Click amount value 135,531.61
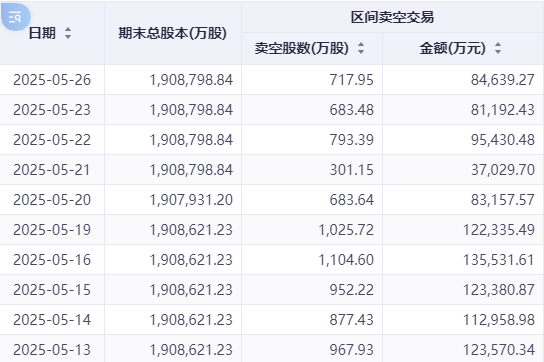This screenshot has width=544, height=362. pos(499,260)
